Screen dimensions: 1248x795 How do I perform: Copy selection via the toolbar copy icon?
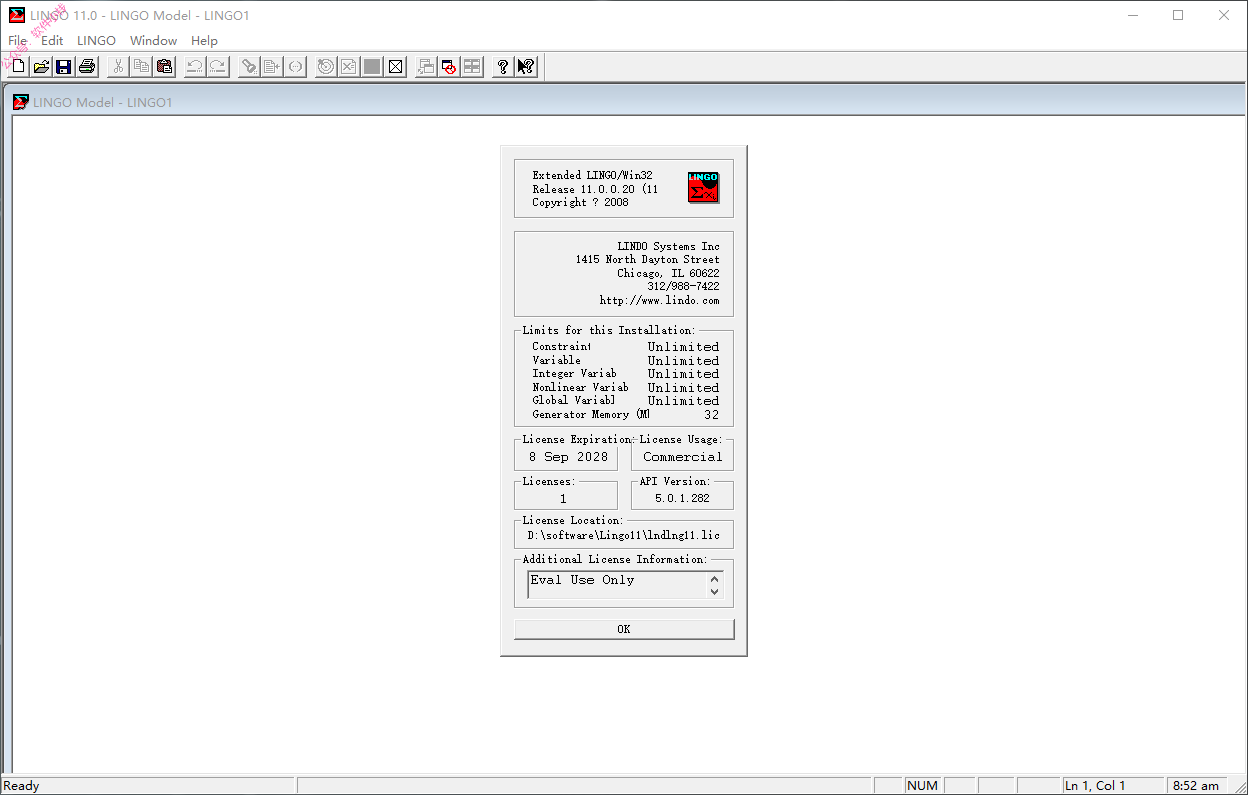(141, 67)
